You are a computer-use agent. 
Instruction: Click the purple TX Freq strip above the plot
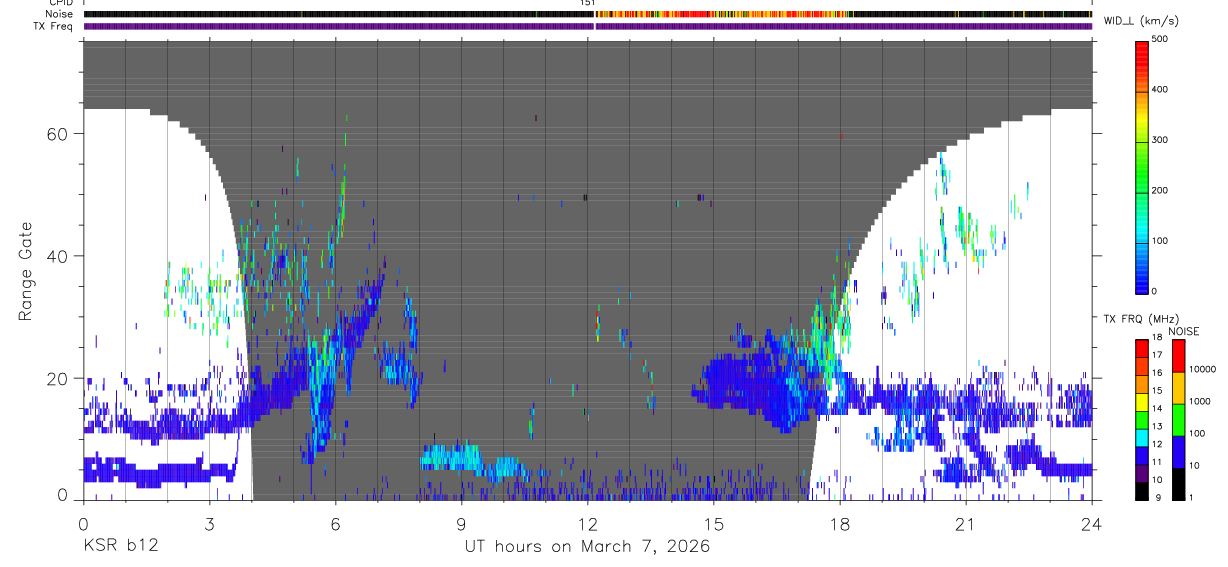[x=587, y=26]
